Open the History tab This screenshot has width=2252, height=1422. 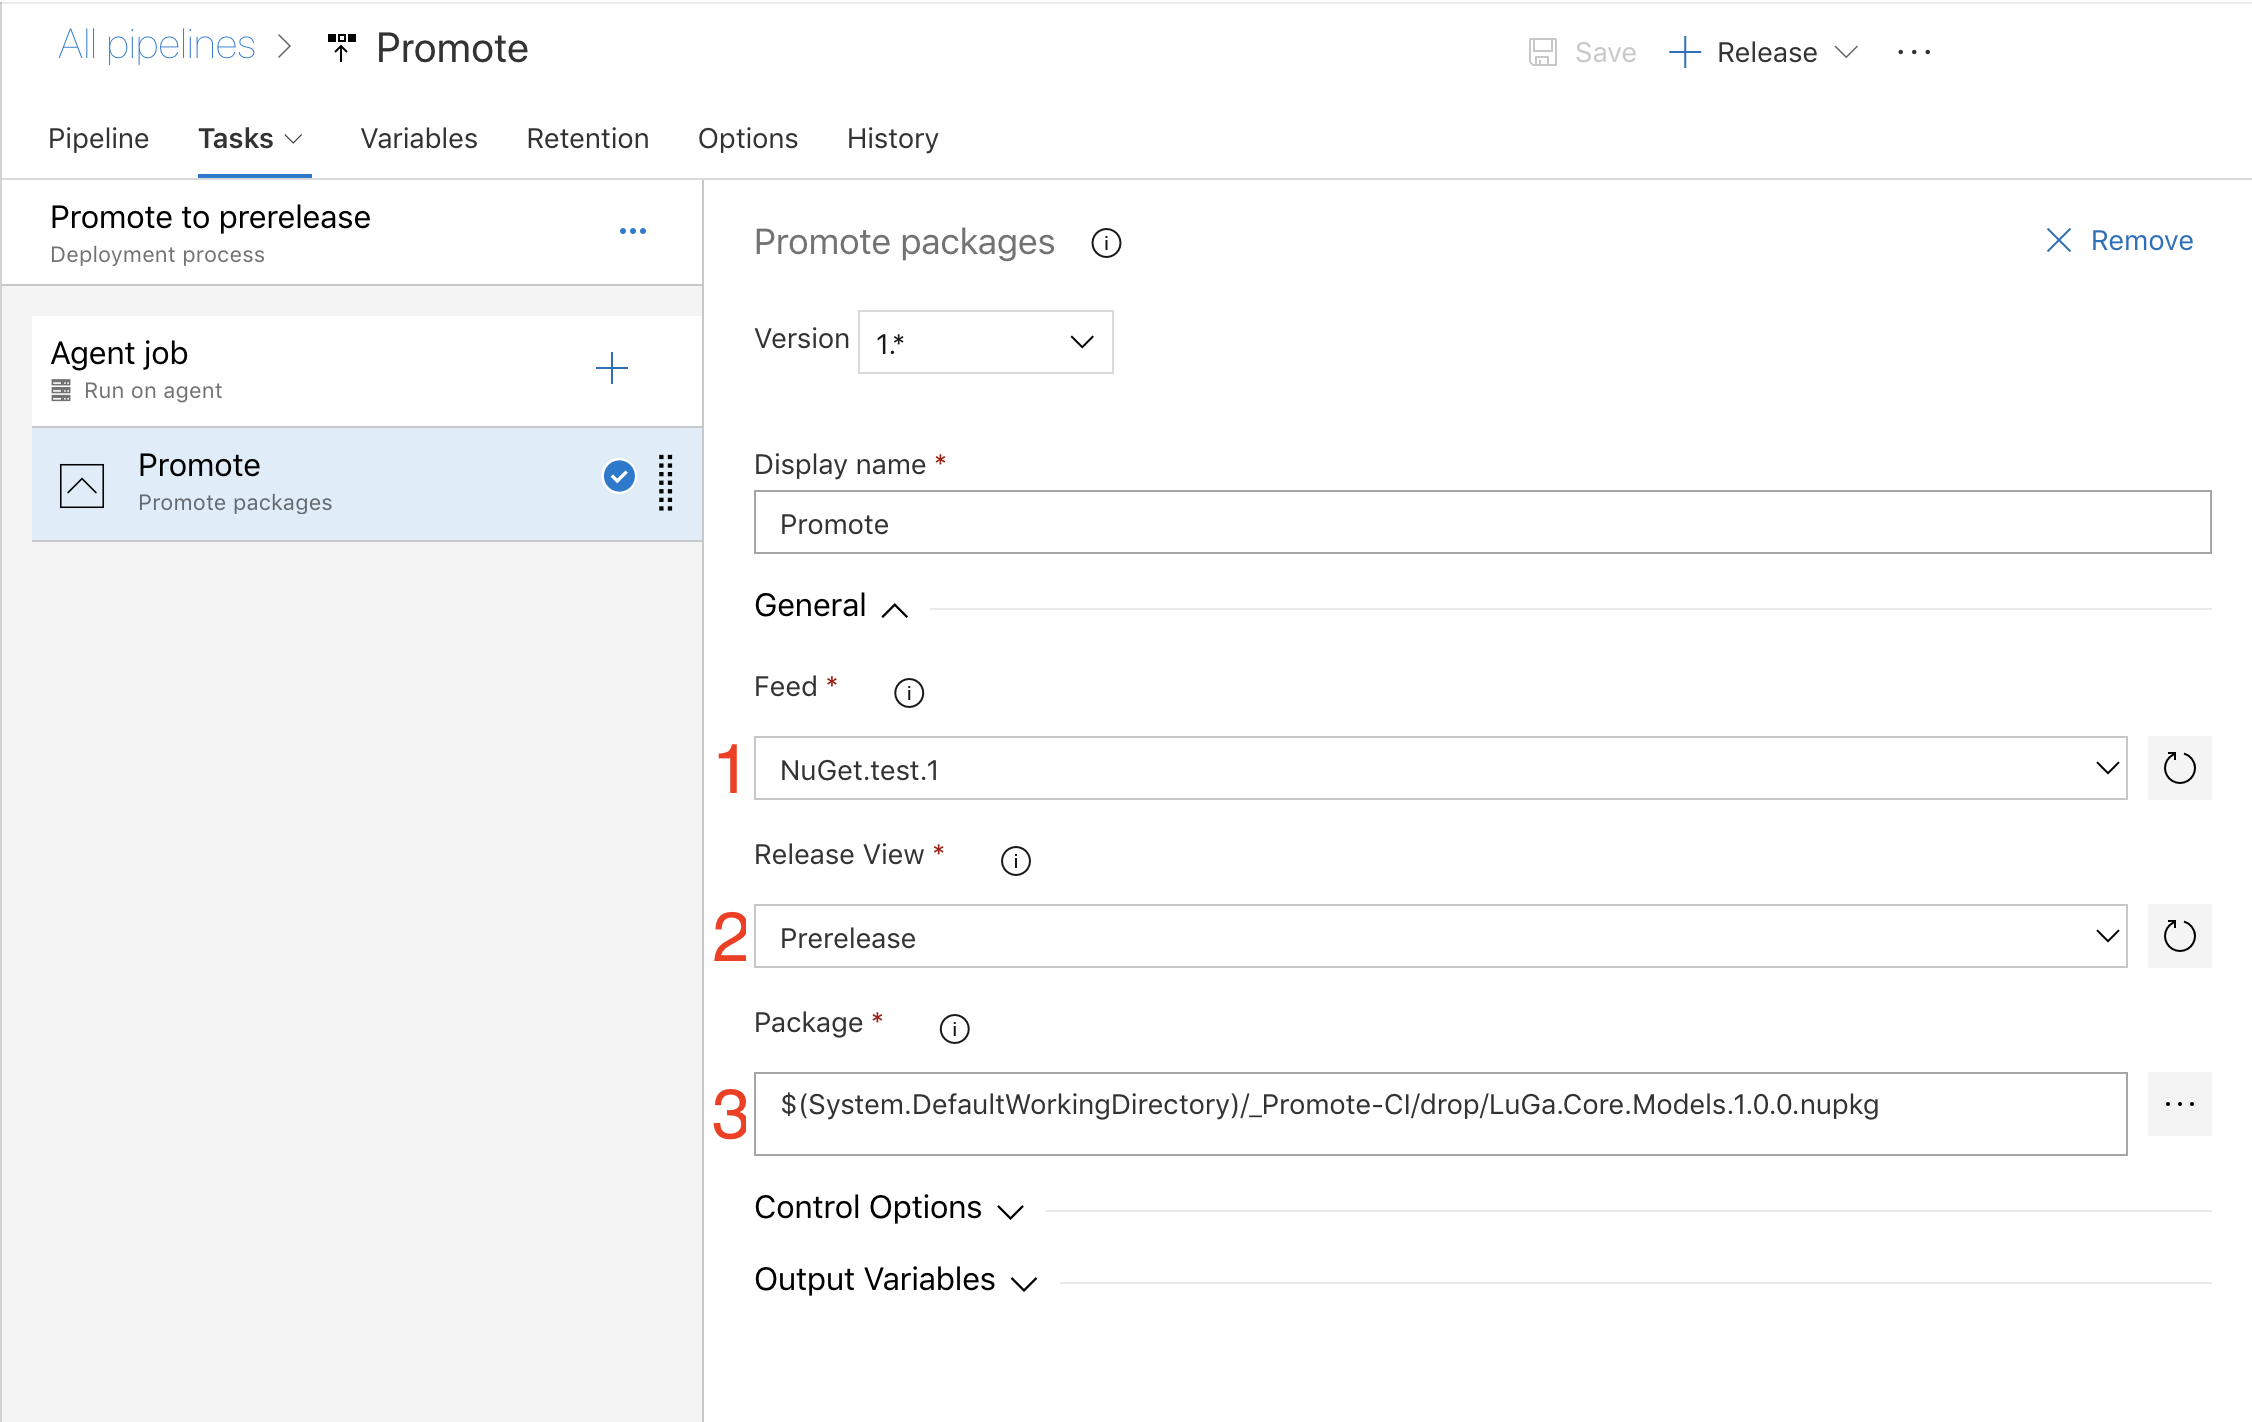click(892, 138)
